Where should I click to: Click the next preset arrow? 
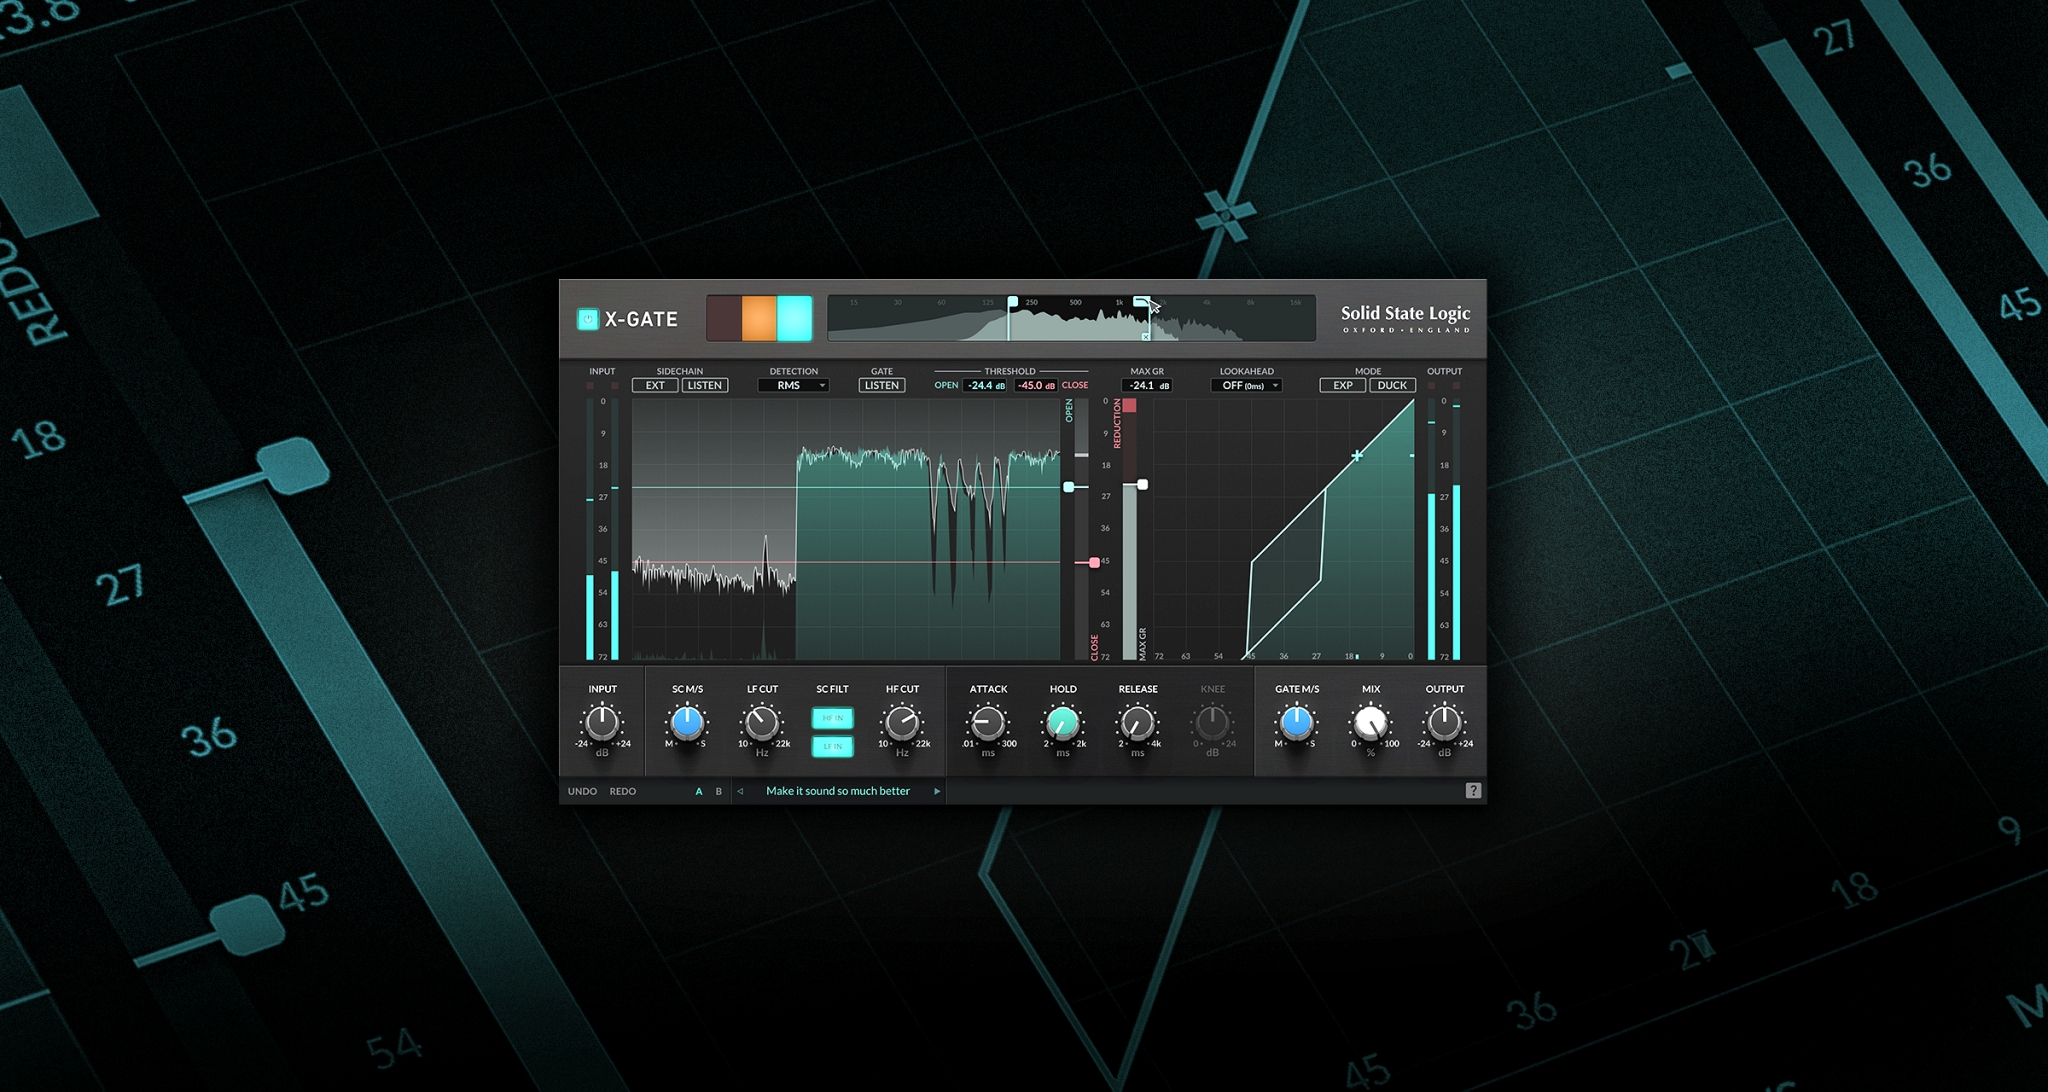pos(937,791)
